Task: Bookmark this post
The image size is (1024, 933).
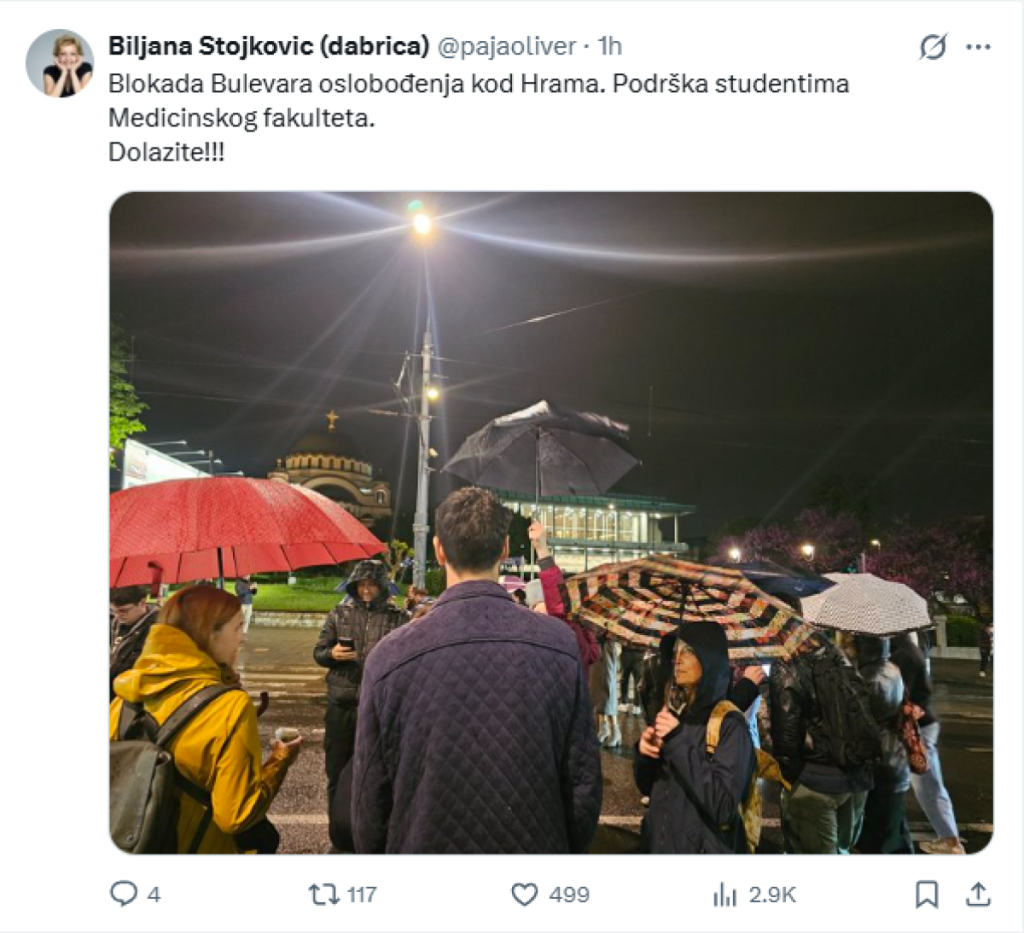Action: [x=927, y=893]
